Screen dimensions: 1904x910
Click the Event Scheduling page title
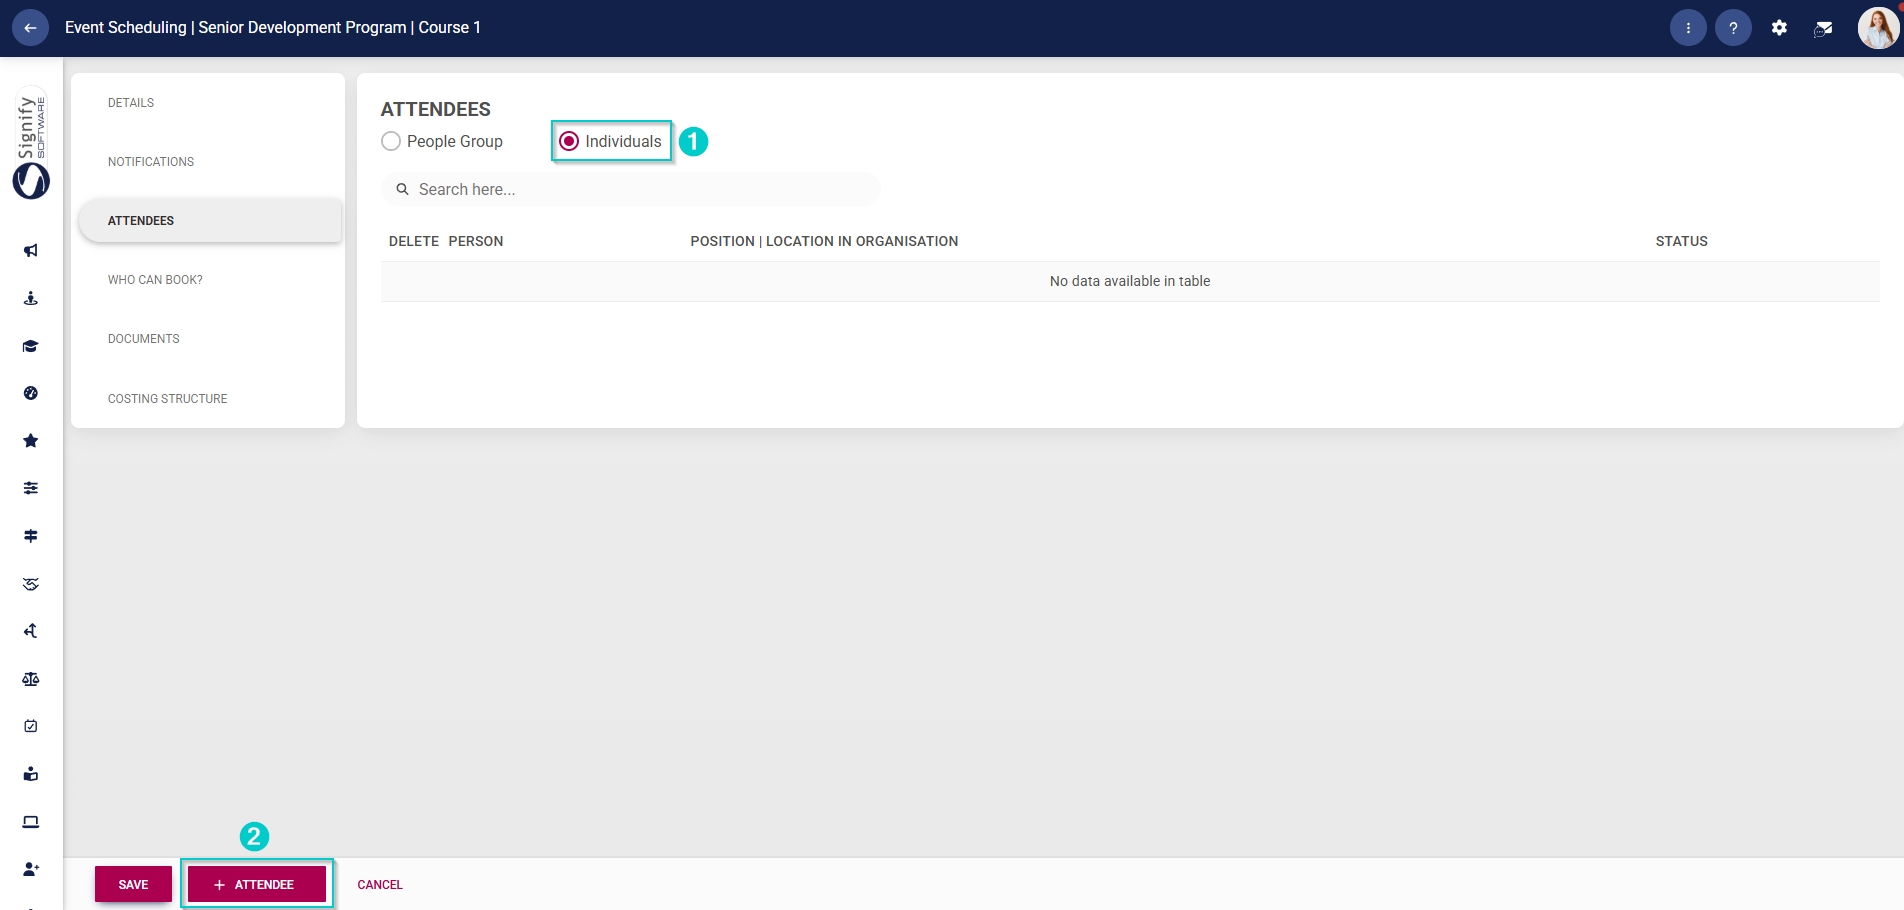click(x=273, y=27)
